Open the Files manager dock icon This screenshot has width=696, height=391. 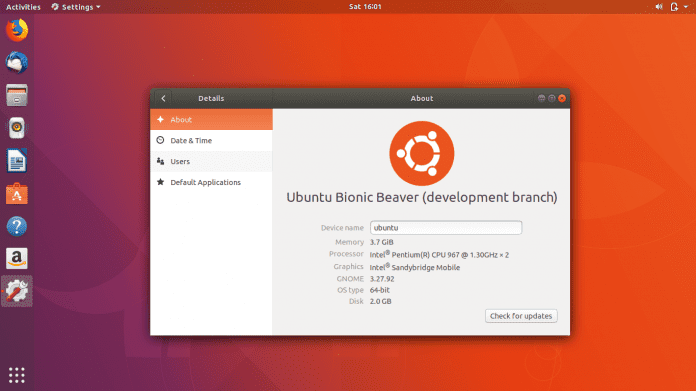pos(17,95)
